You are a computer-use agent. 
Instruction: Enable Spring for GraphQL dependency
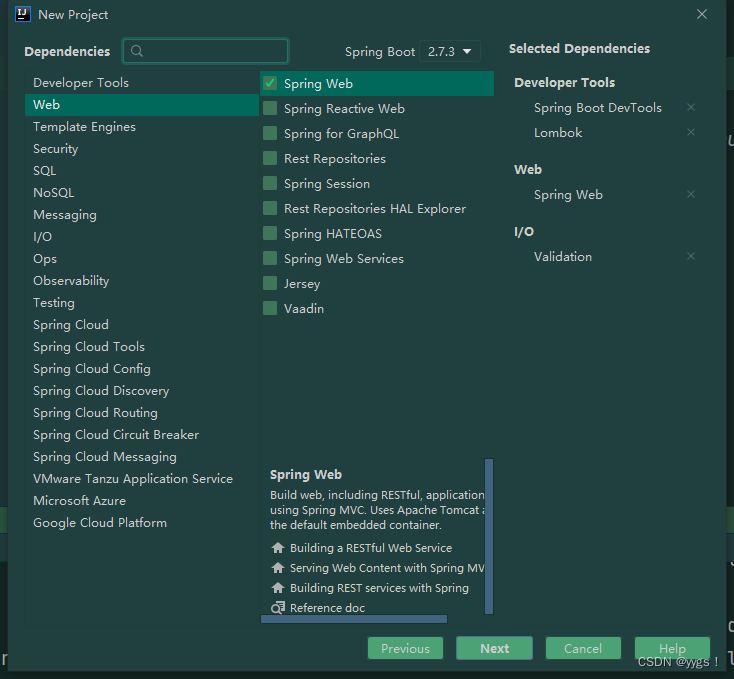pos(270,134)
